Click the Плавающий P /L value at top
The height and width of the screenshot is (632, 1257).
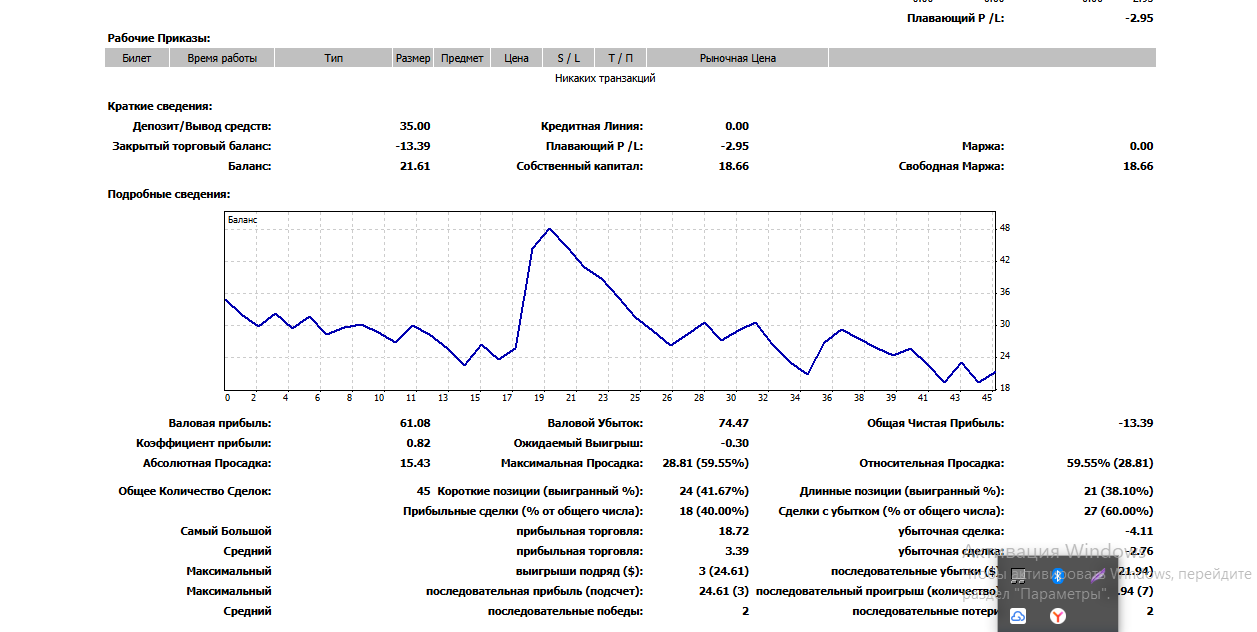[x=1139, y=18]
